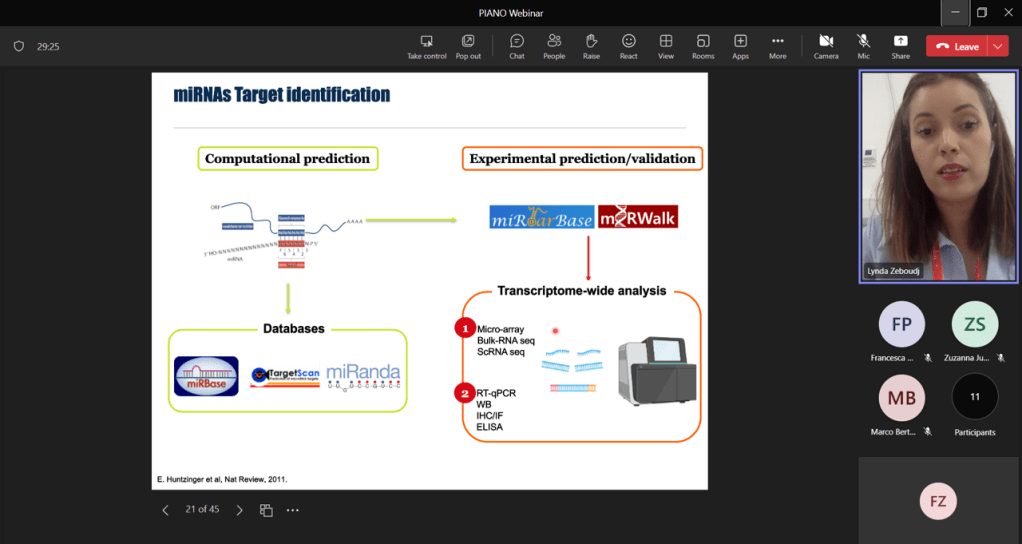The height and width of the screenshot is (544, 1022).
Task: Open the People panel
Action: (x=553, y=46)
